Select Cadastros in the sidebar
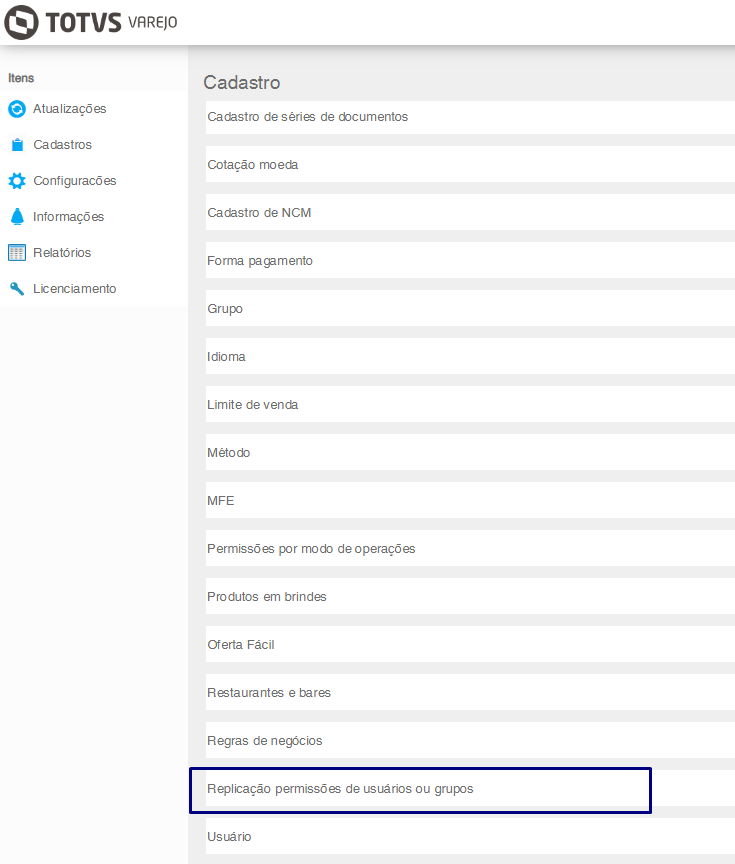 (x=62, y=145)
